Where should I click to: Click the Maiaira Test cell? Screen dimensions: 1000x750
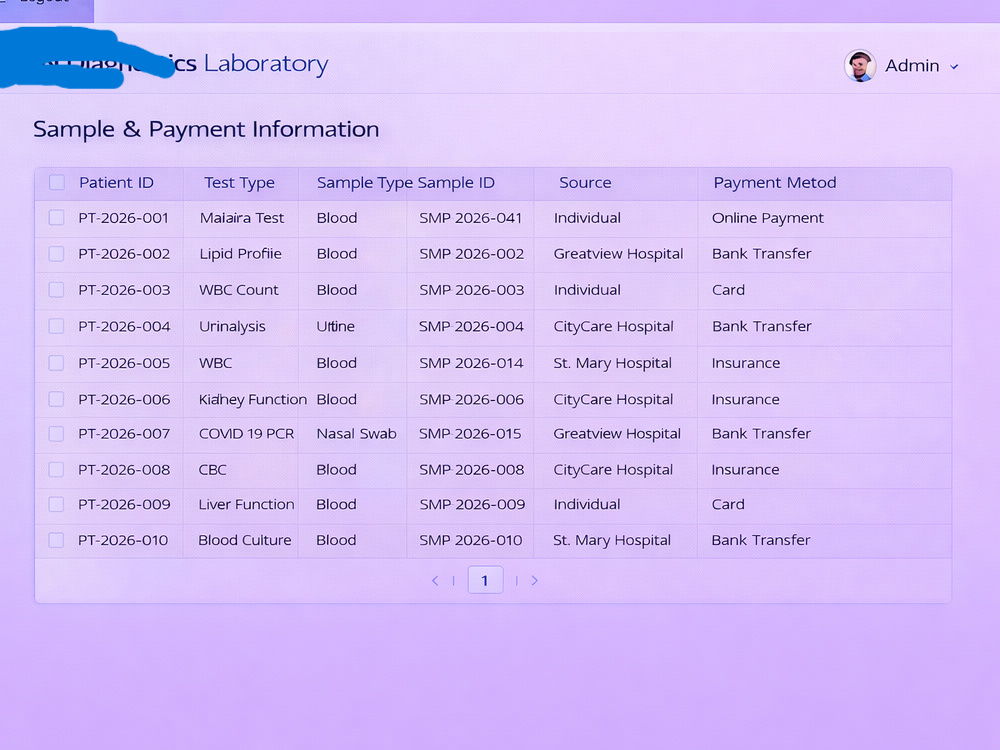(x=242, y=218)
